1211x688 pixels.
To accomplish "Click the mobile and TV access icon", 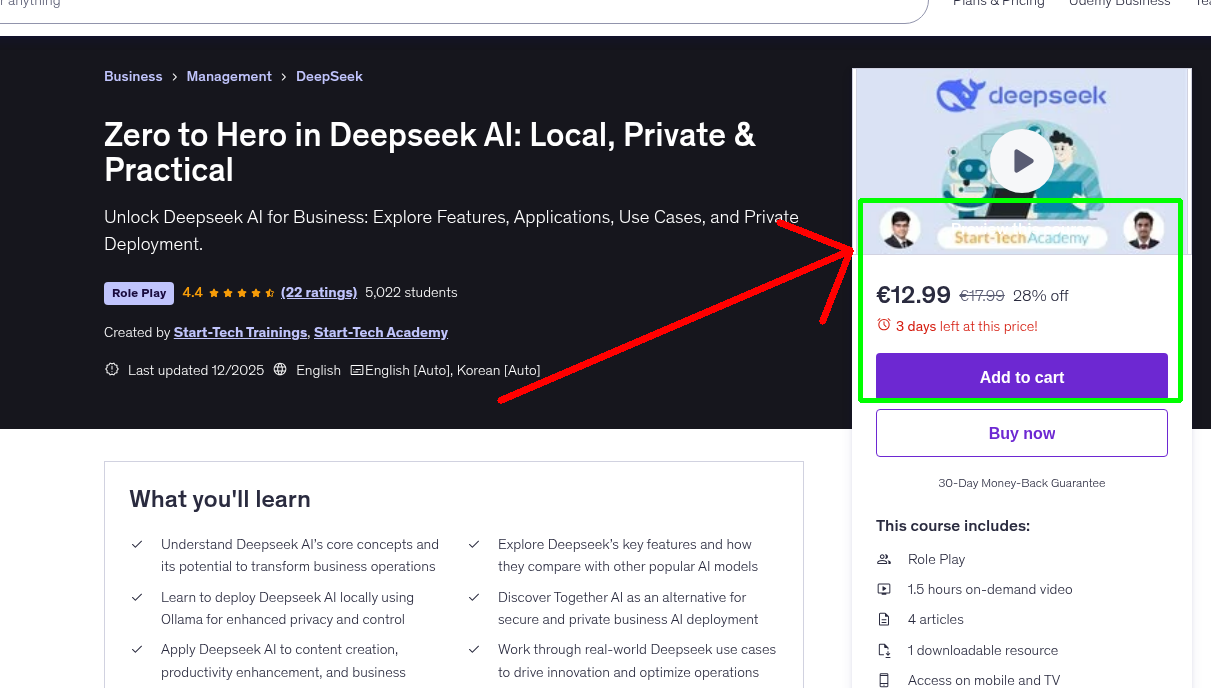I will [884, 680].
